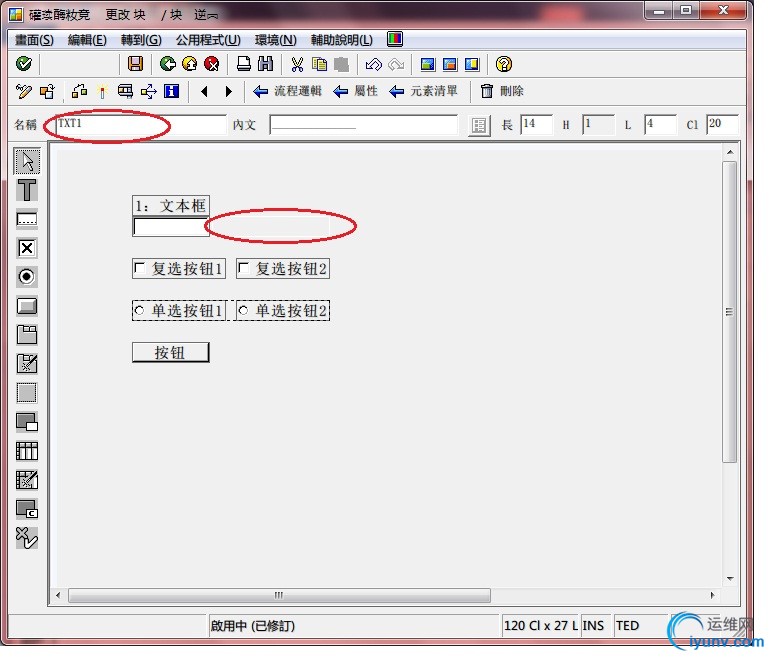Select the Input/Output field tool

pos(27,219)
